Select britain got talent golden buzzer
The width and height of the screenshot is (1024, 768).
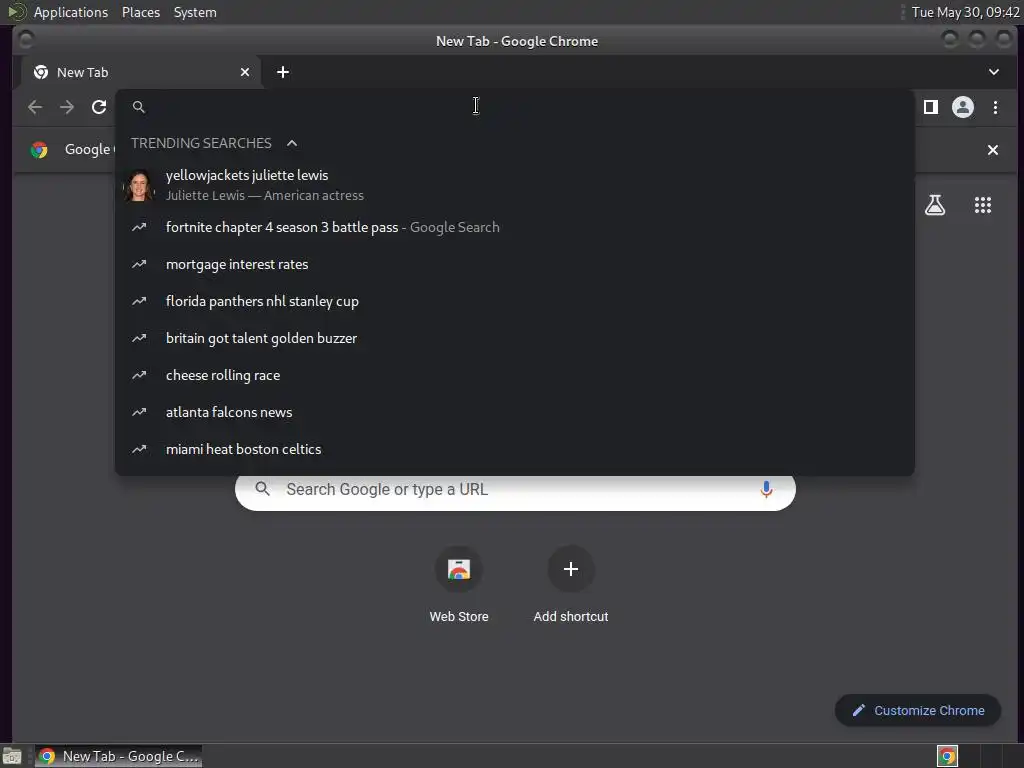click(515, 338)
